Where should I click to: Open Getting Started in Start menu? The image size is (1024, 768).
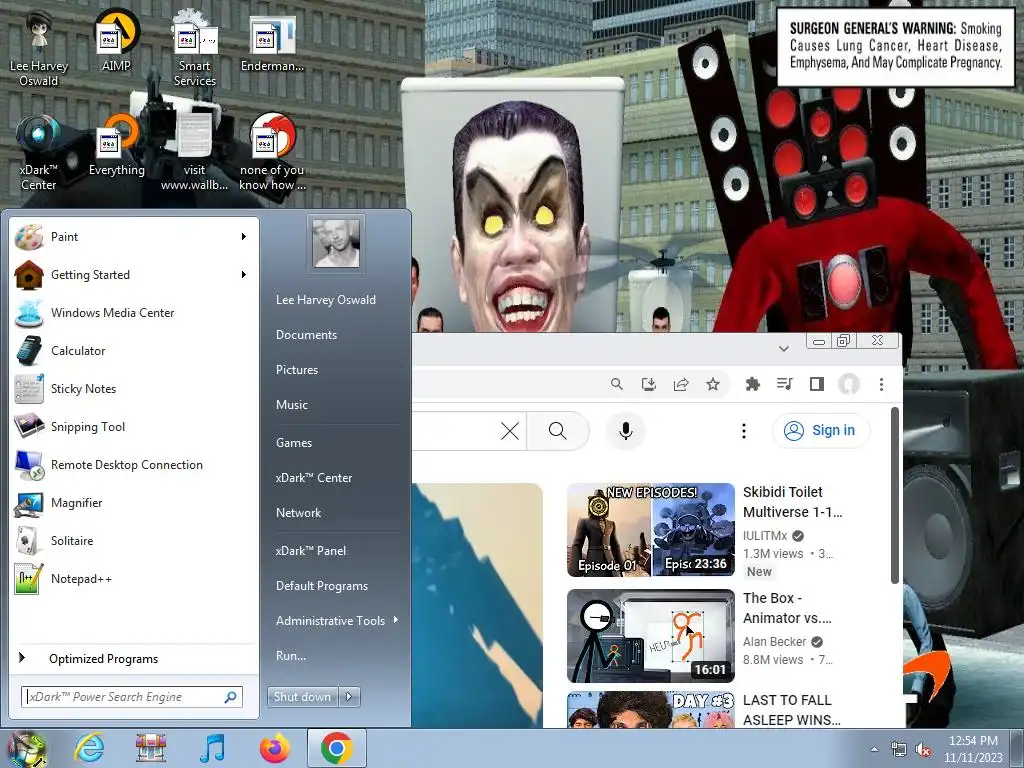point(134,275)
